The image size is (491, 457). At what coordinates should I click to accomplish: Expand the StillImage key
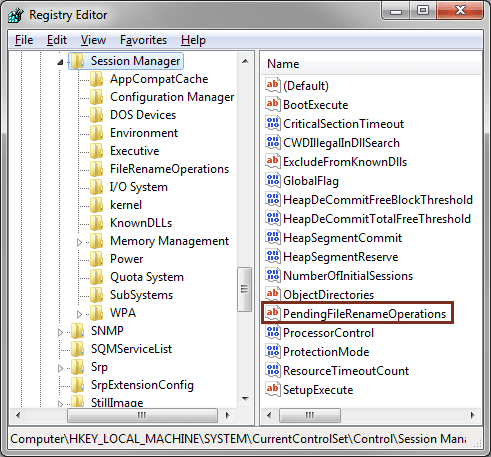[60, 404]
